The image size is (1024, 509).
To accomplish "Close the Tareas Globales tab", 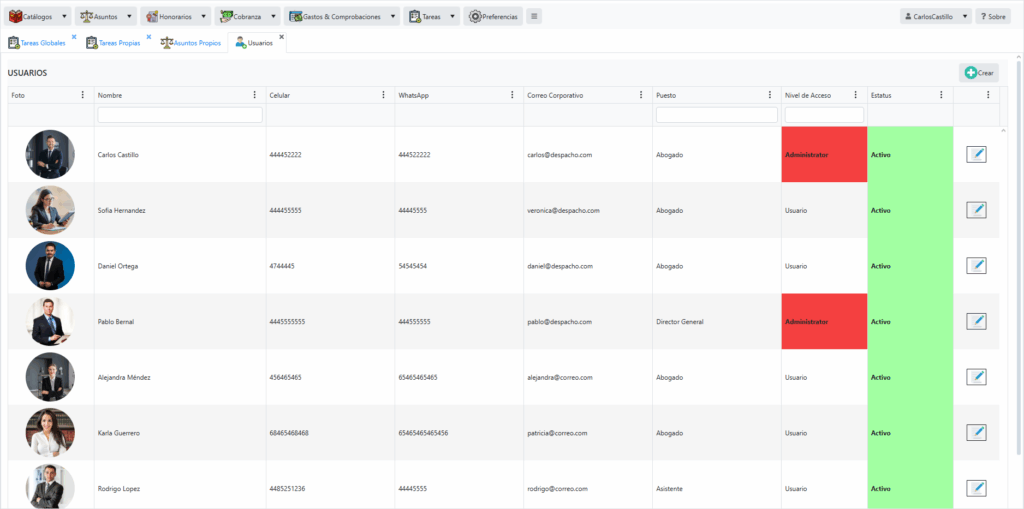I will [x=74, y=37].
